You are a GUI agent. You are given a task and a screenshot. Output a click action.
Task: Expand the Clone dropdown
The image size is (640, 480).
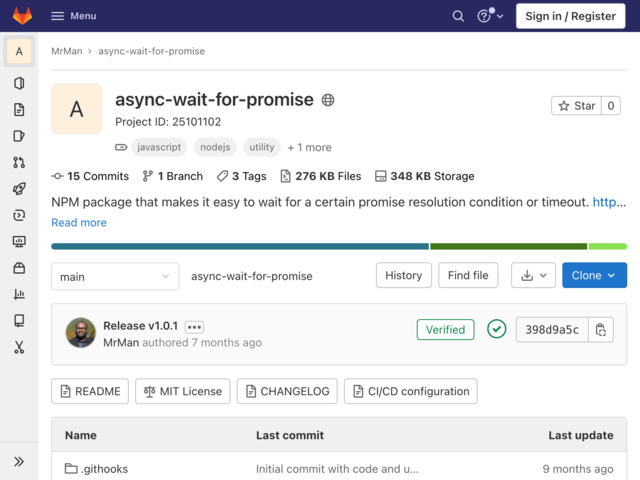594,276
